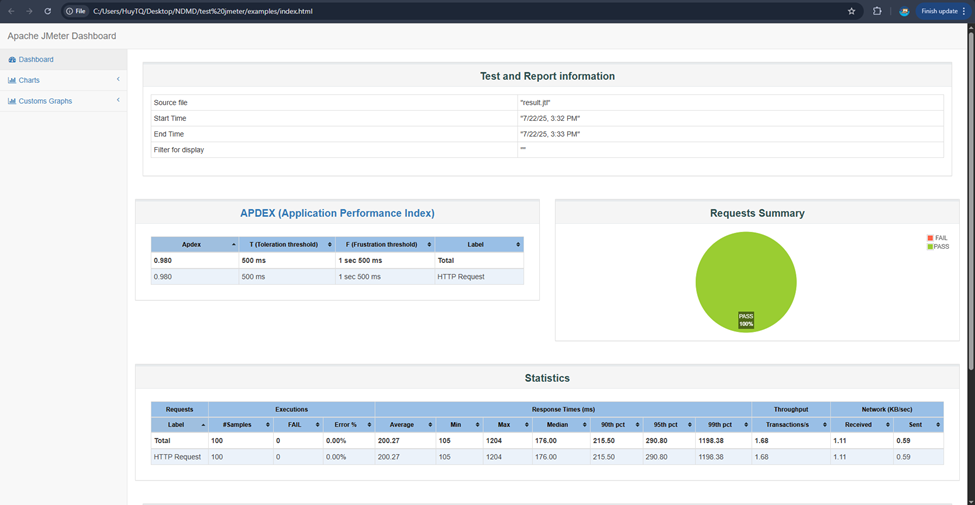Screen dimensions: 975x505
Task: Click the browser forward arrow
Action: tap(29, 11)
